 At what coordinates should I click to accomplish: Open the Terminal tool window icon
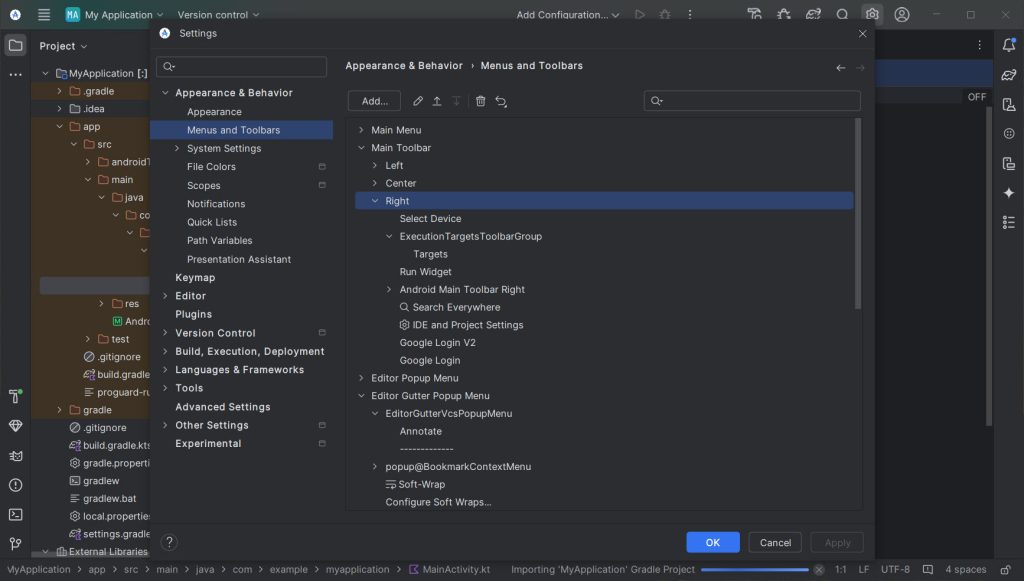[16, 514]
